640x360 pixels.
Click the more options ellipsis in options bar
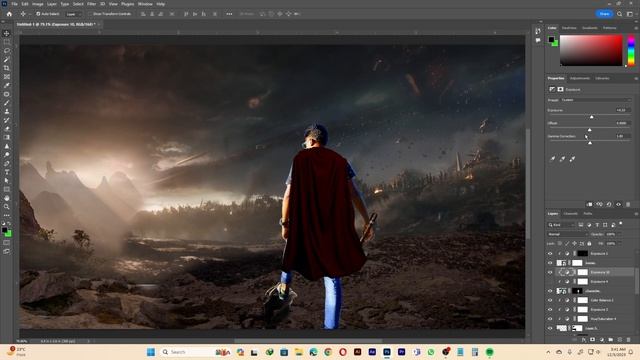tap(229, 14)
